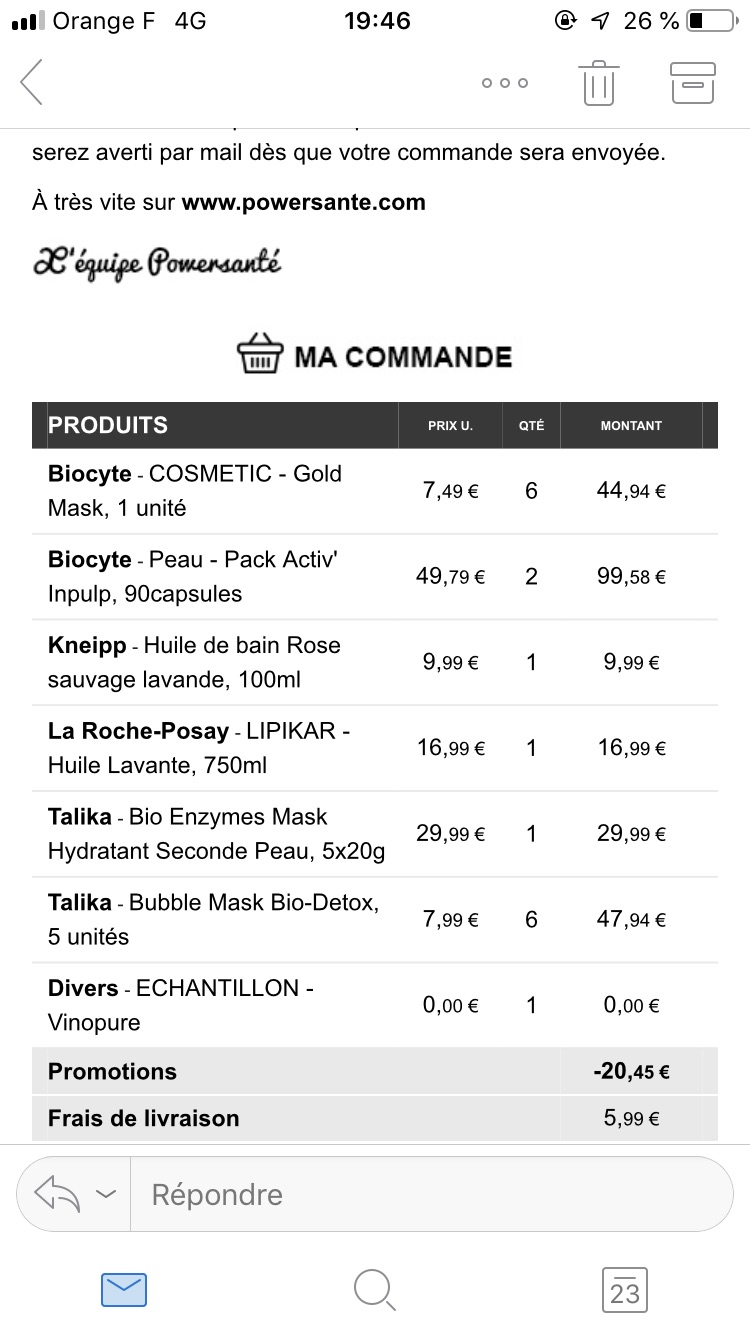Tap the Talika Bubble Mask Bio-Detox item

(x=375, y=920)
